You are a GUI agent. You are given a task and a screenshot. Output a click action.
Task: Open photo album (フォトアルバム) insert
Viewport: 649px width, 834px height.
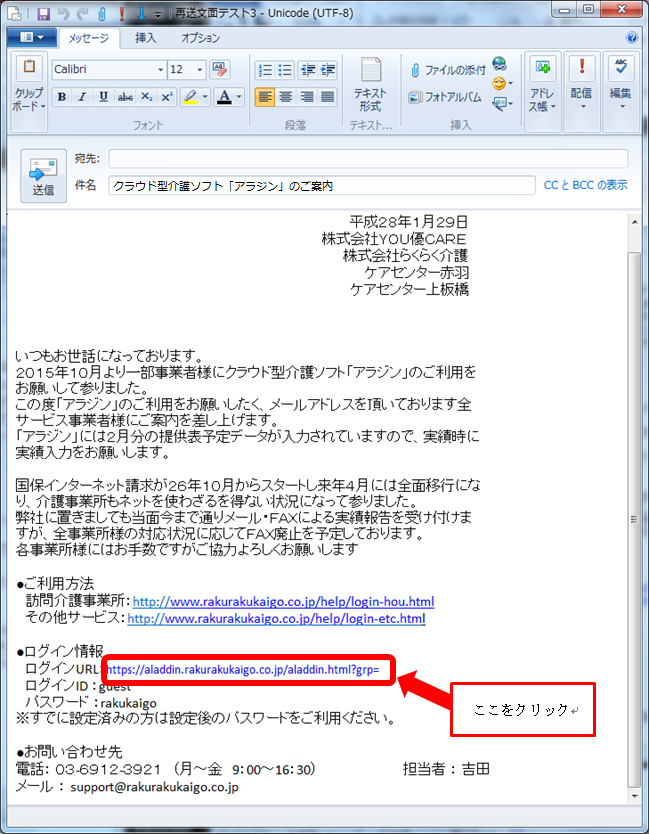pos(446,97)
